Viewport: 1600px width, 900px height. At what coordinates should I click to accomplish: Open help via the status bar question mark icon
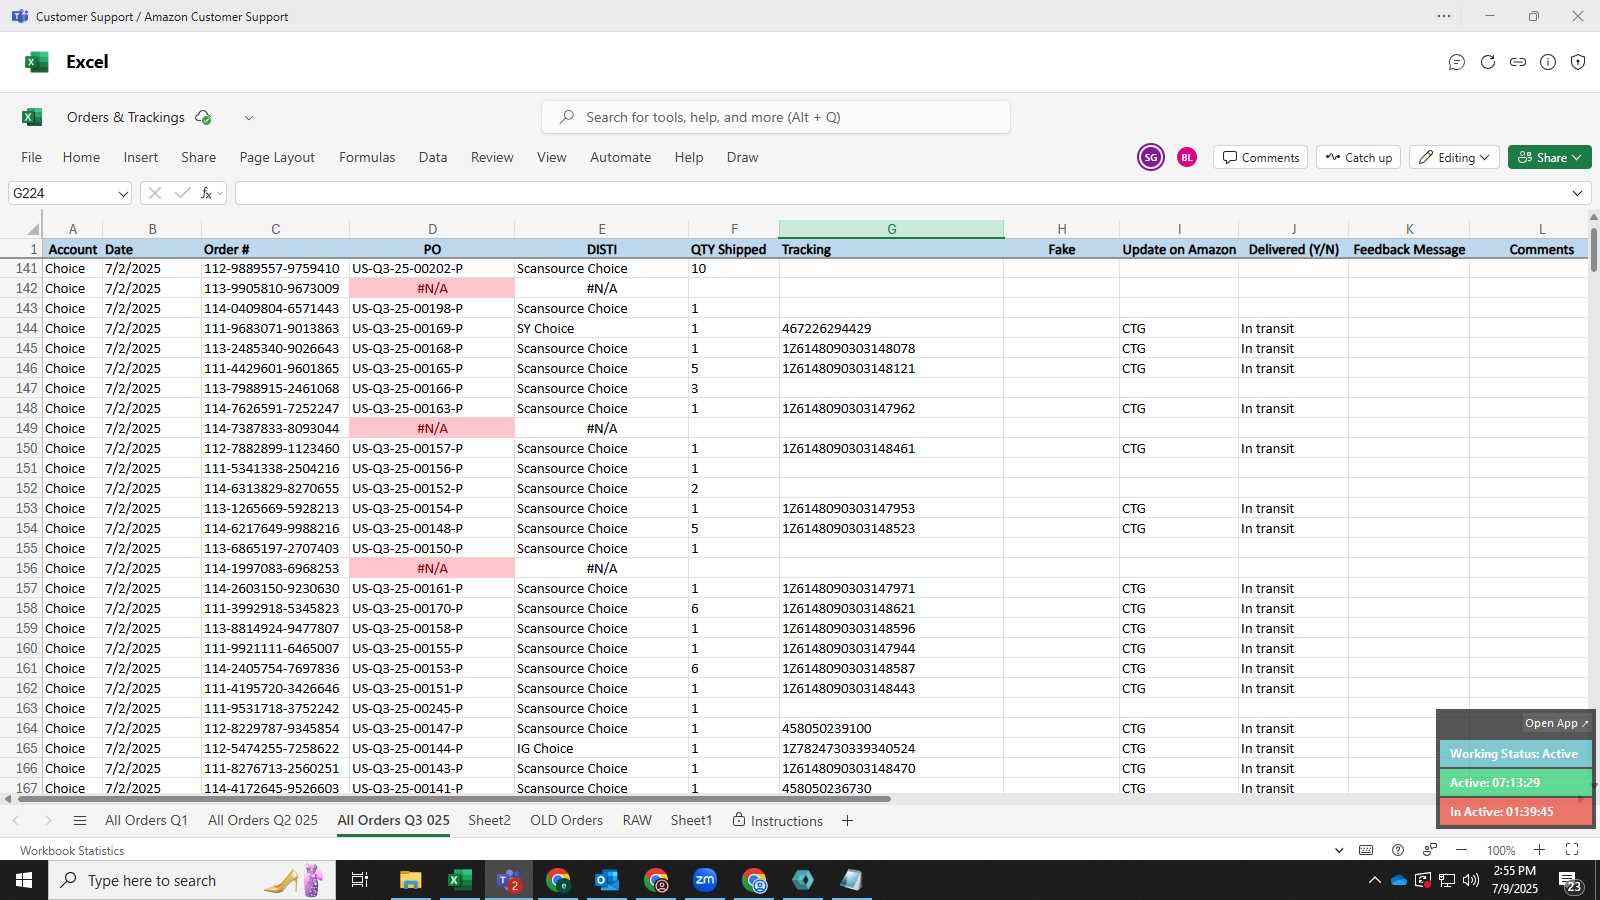(x=1398, y=850)
